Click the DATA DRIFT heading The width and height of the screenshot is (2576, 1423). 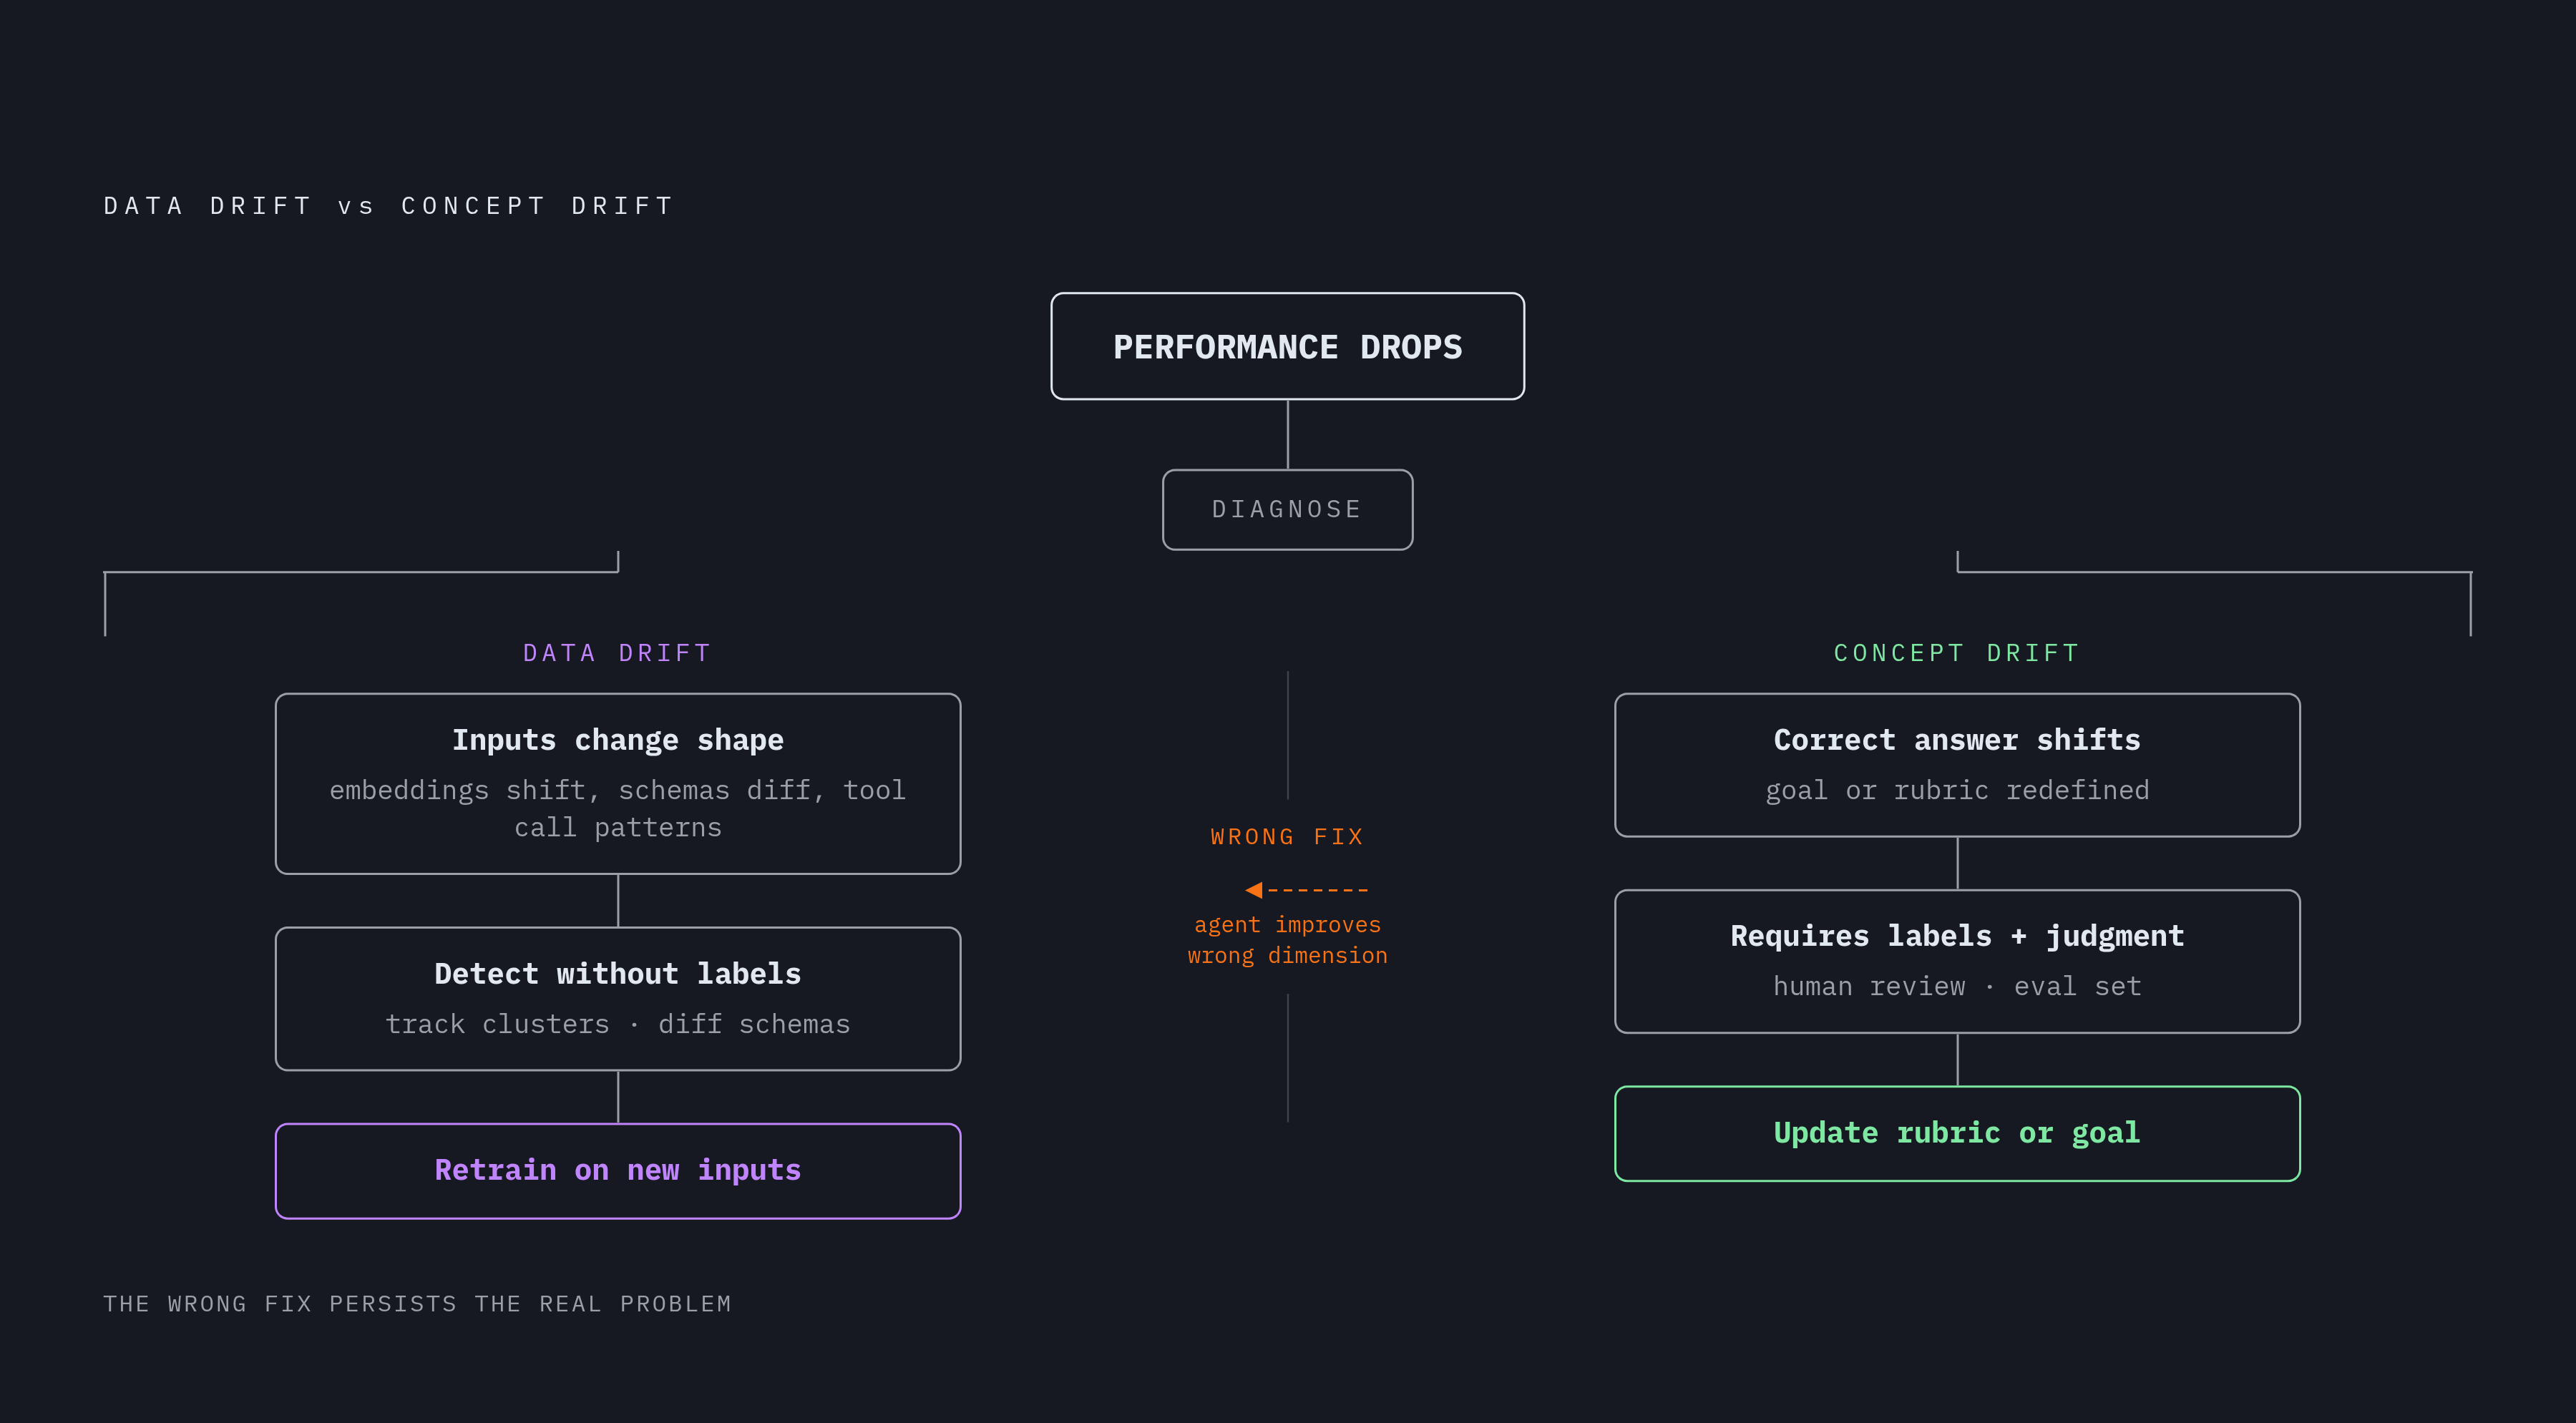tap(617, 653)
